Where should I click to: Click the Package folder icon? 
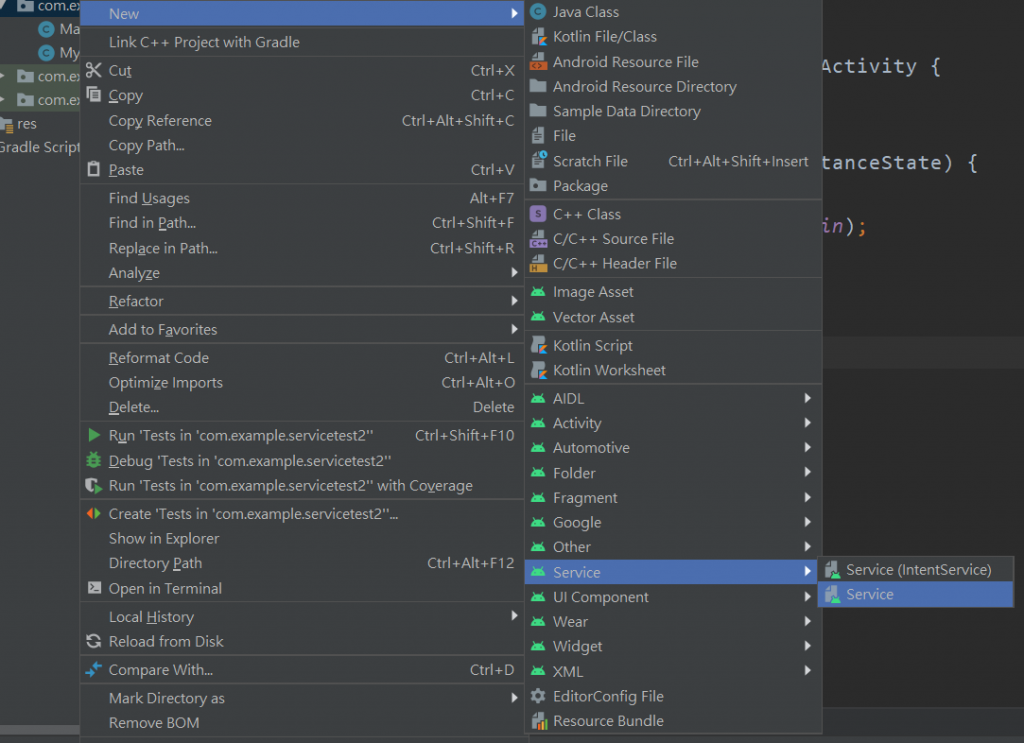[x=538, y=185]
